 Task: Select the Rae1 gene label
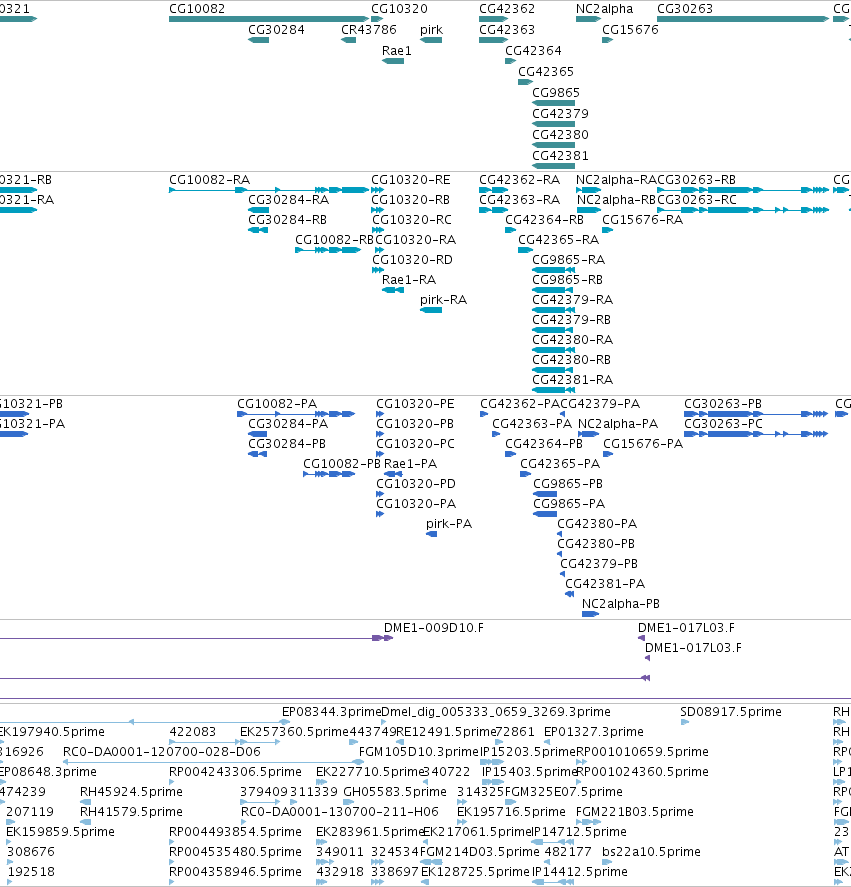click(x=397, y=51)
